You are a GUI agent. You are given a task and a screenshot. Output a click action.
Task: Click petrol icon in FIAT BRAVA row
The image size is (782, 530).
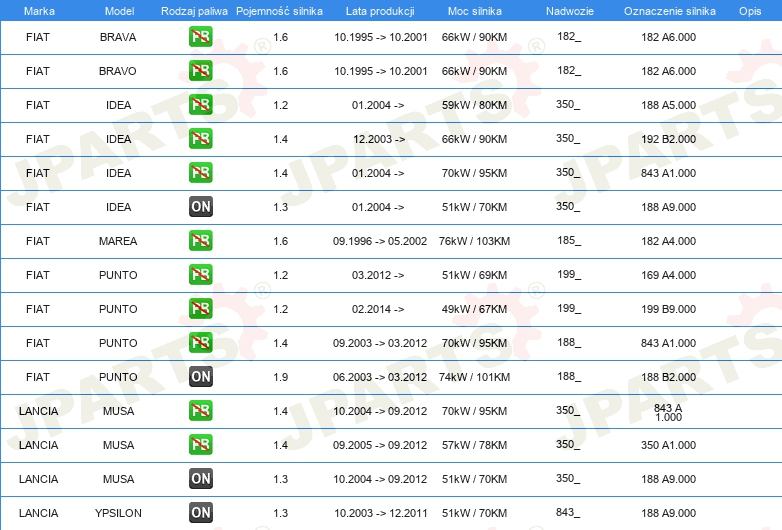coord(200,36)
